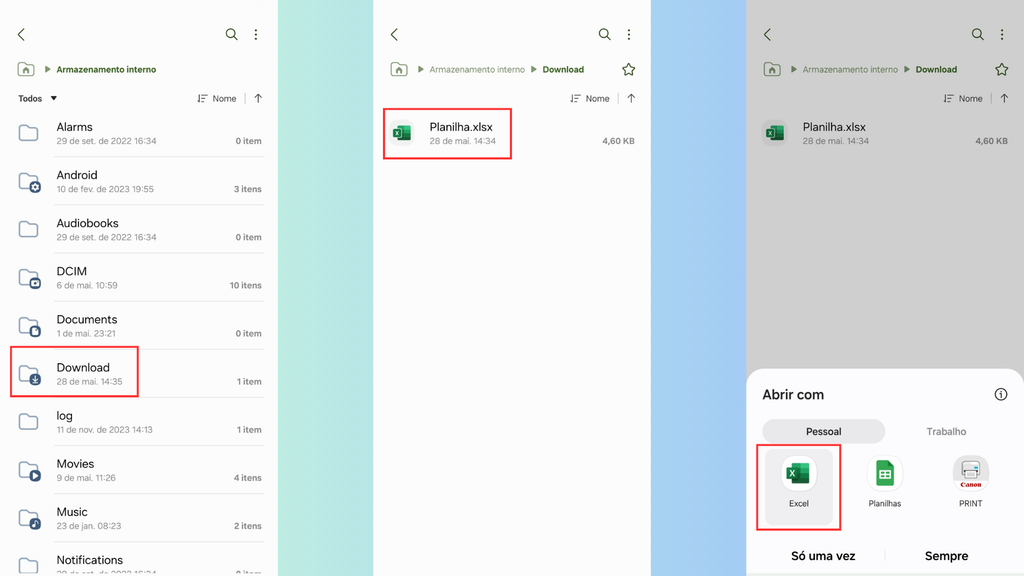Select 'Armazenamento interno' breadcrumb in left panel

pos(106,69)
